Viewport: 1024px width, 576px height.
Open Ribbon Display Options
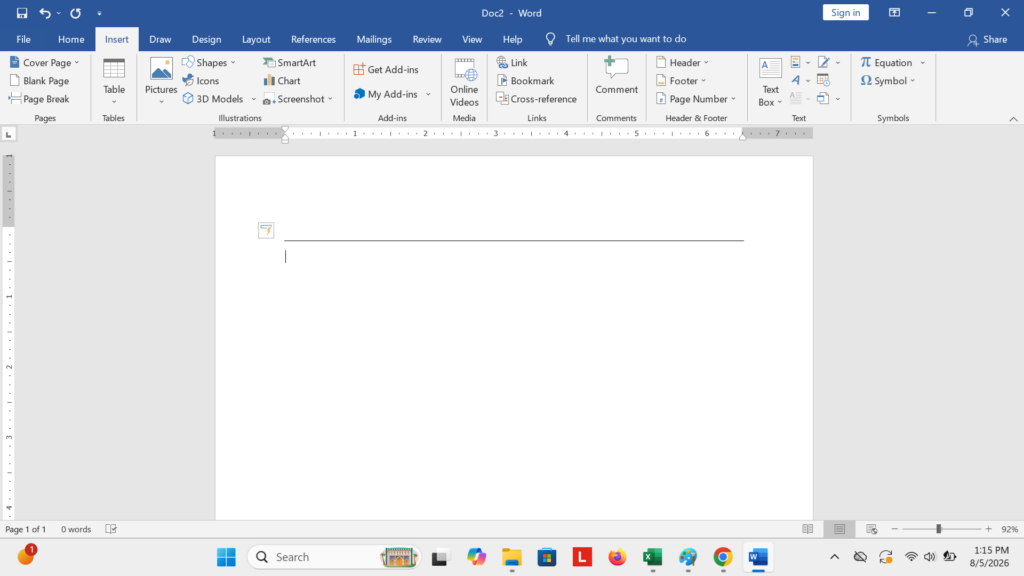pos(894,12)
